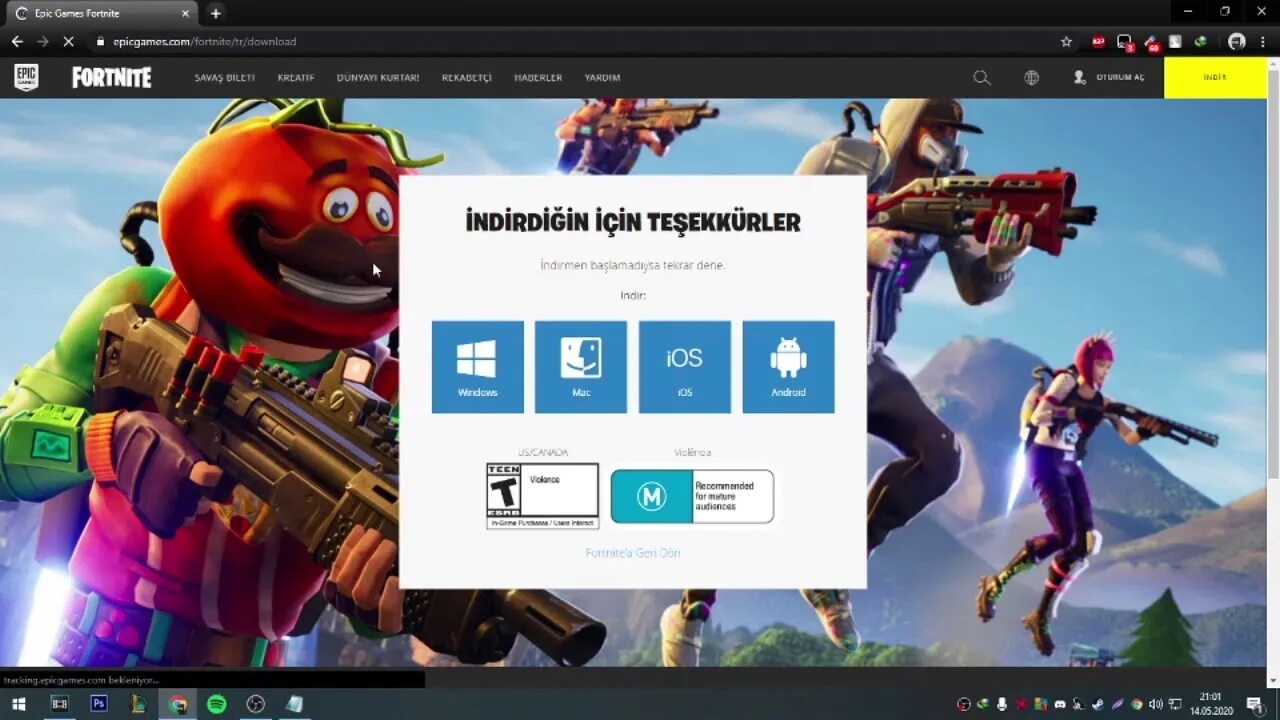
Task: Click the Epic Games logo
Action: pos(26,77)
